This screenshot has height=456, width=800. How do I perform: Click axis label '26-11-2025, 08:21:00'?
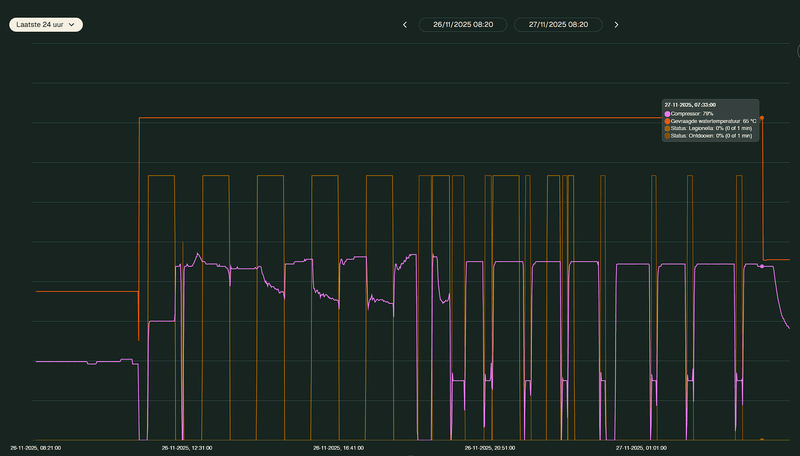coord(36,448)
